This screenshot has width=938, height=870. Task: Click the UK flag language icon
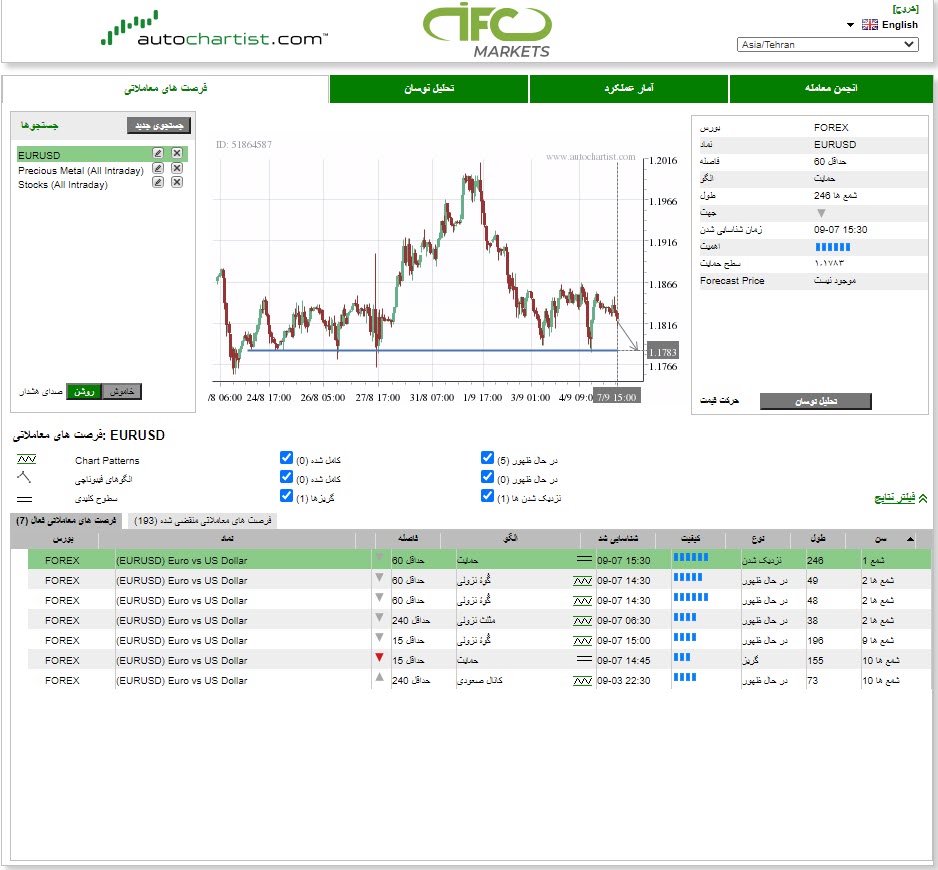click(870, 25)
